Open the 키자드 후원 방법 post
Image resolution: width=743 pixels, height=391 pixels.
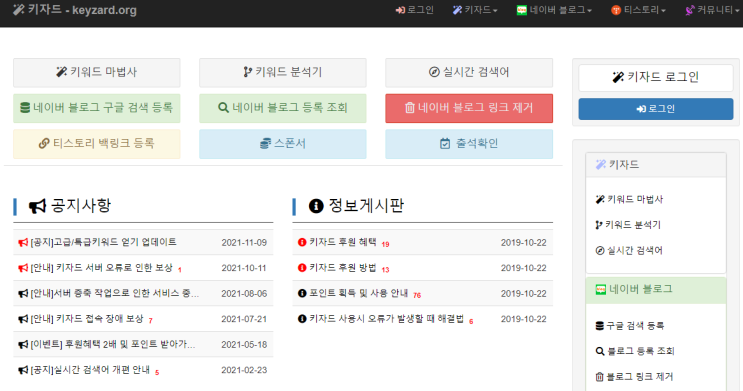click(343, 268)
